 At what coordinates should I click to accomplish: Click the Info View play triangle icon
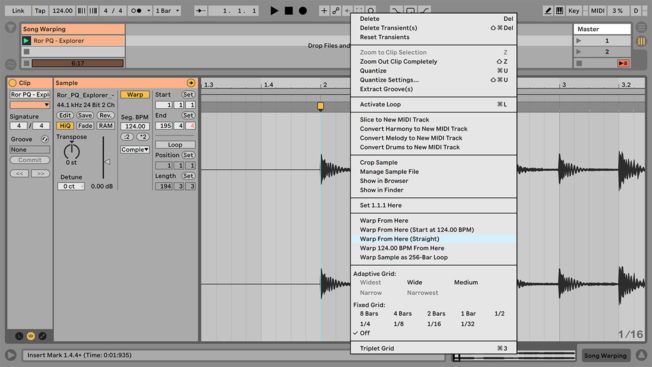(11, 355)
